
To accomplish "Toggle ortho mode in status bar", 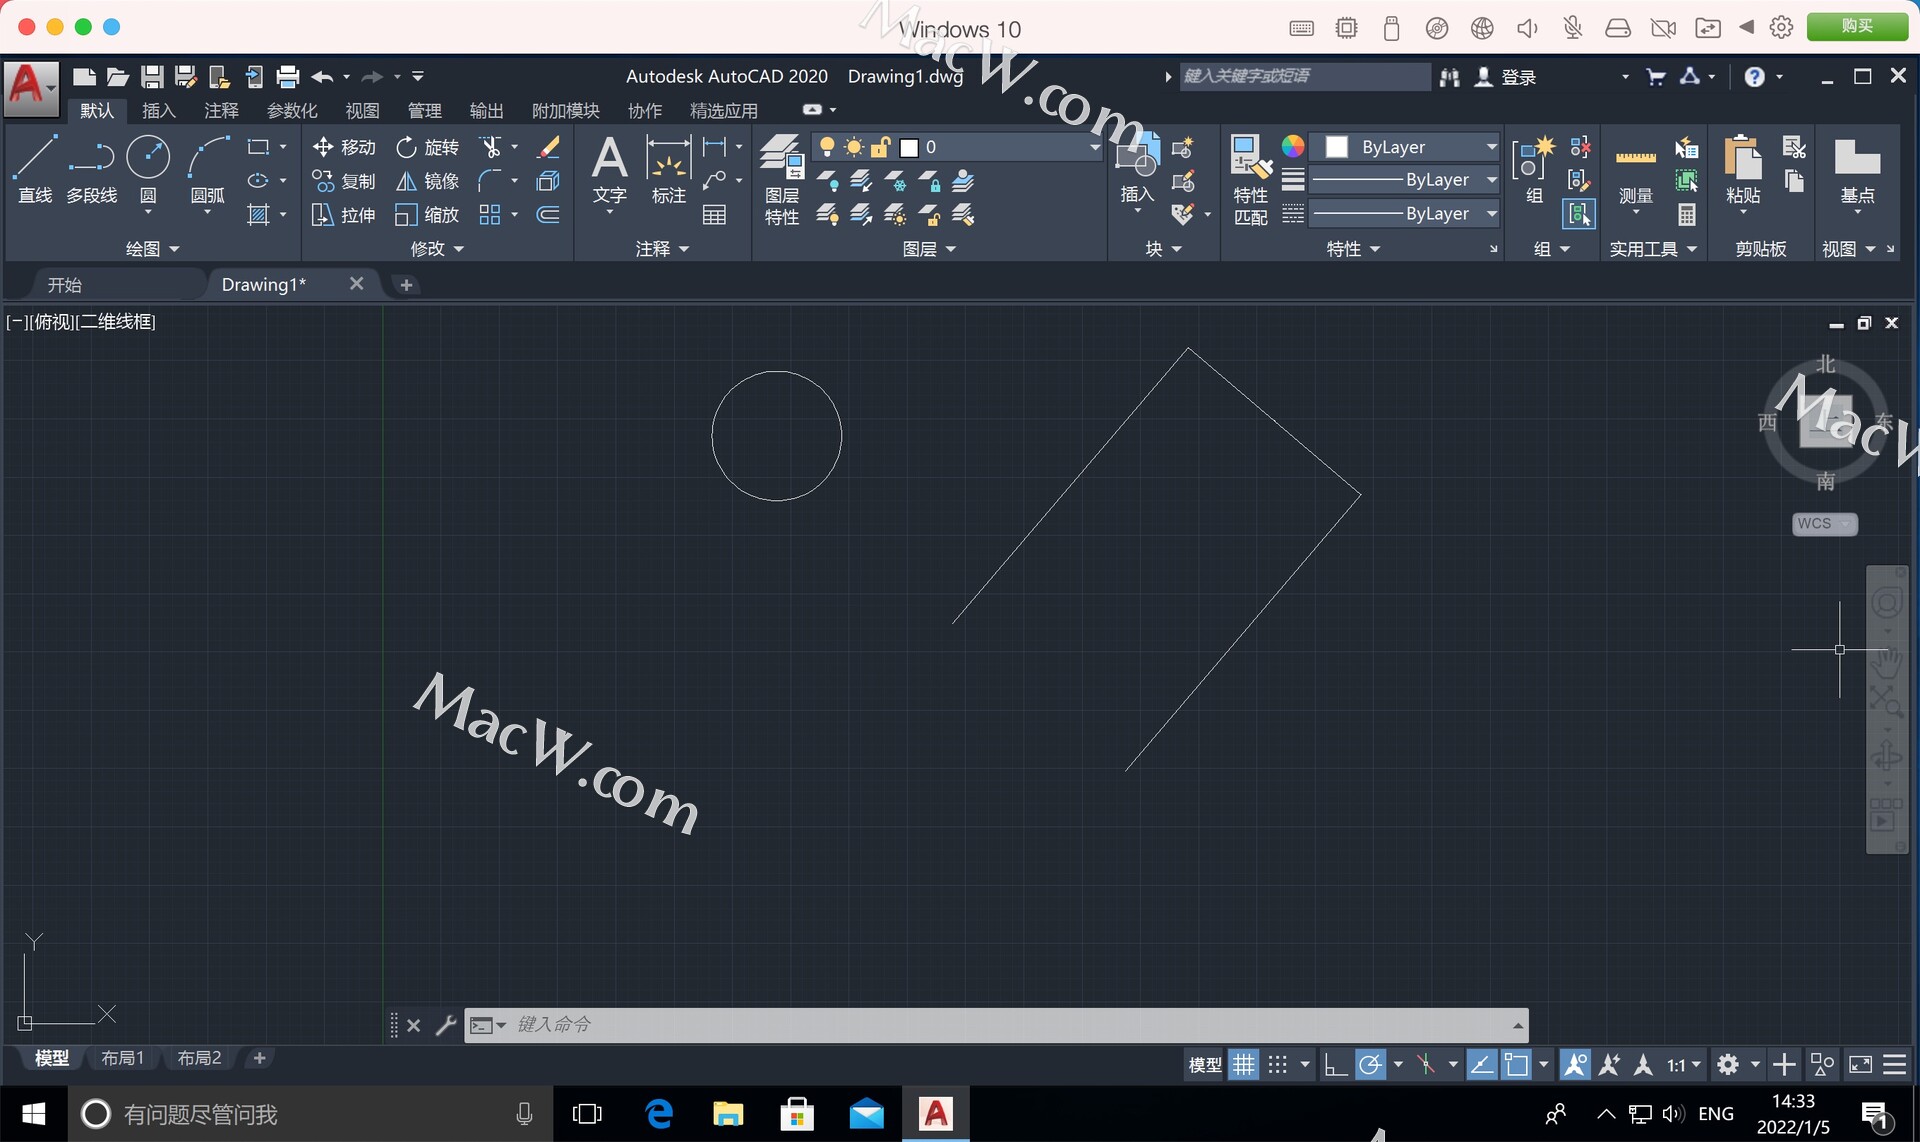I will tap(1334, 1065).
